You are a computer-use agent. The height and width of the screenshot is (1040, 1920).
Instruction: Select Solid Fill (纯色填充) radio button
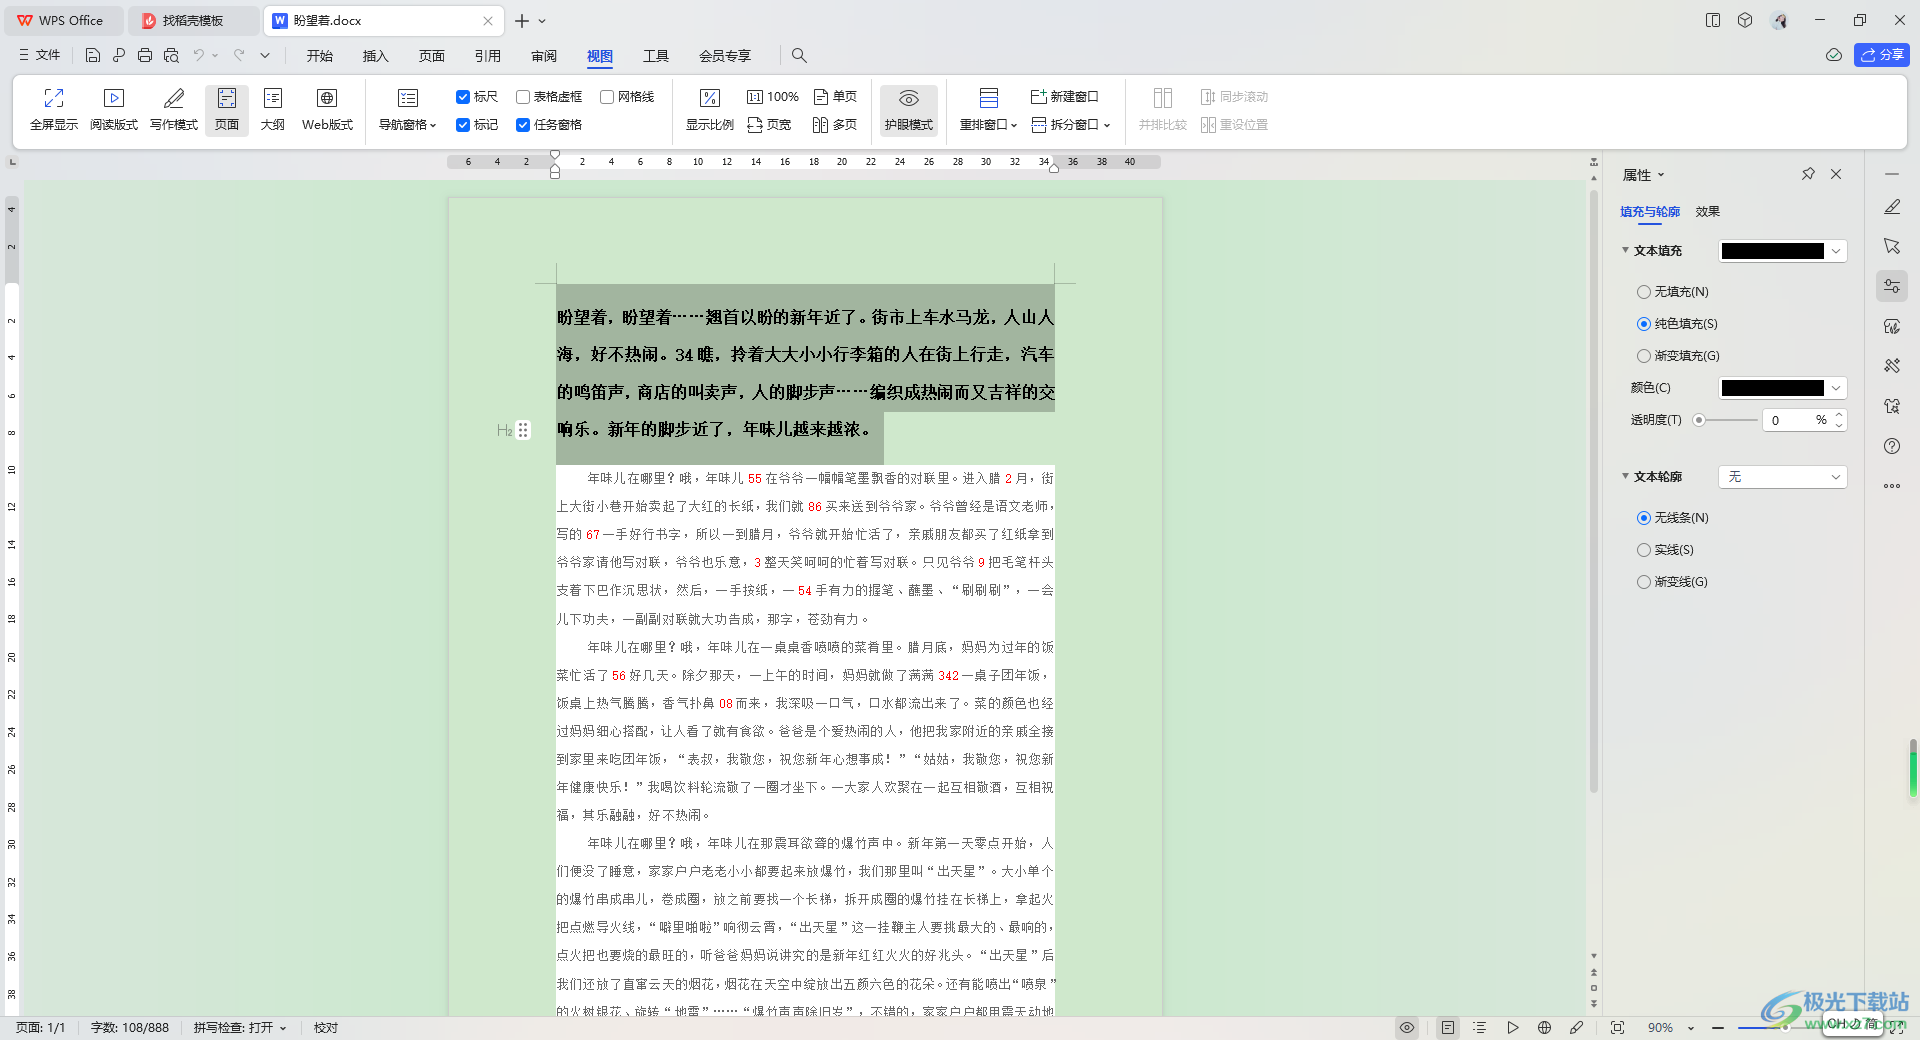pyautogui.click(x=1643, y=324)
